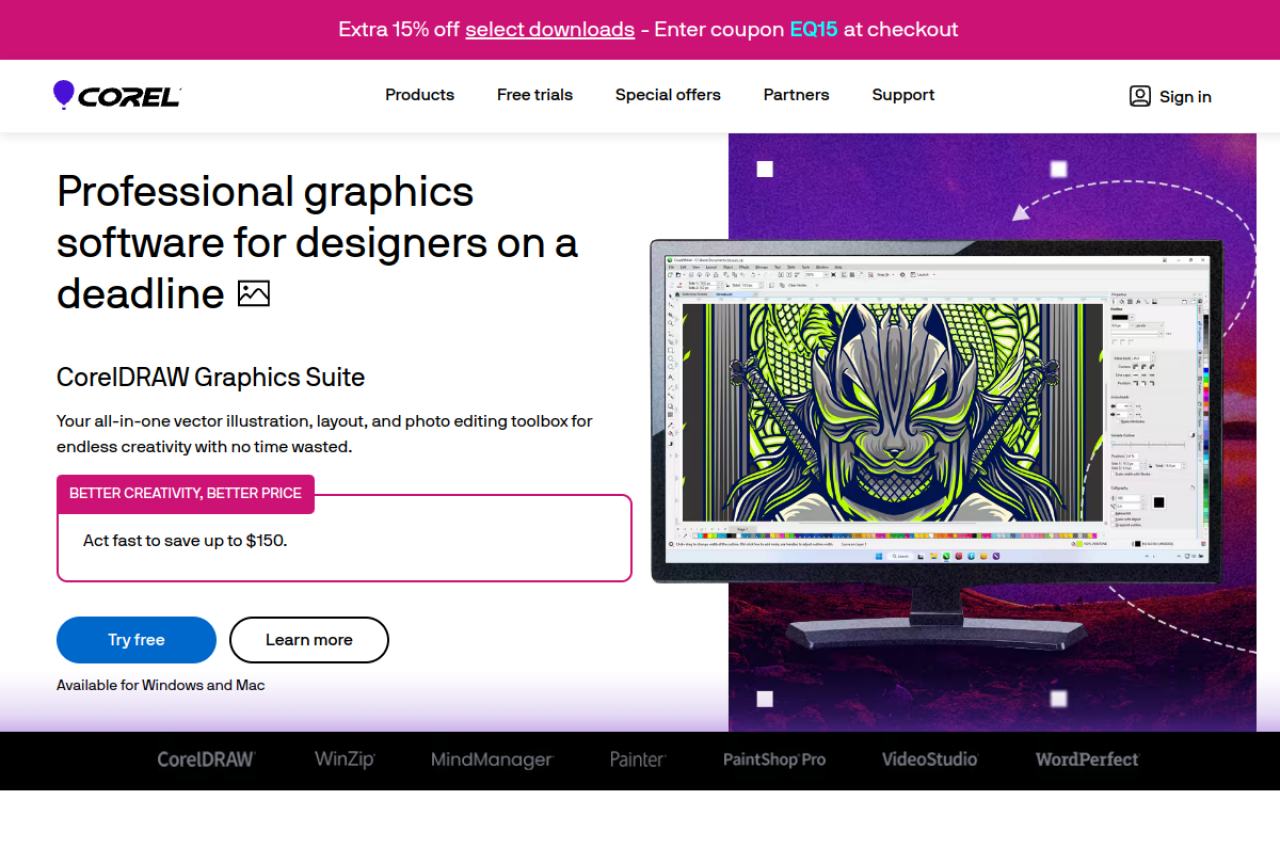Select the PaintShop Pro brand logo
This screenshot has width=1280, height=853.
775,759
